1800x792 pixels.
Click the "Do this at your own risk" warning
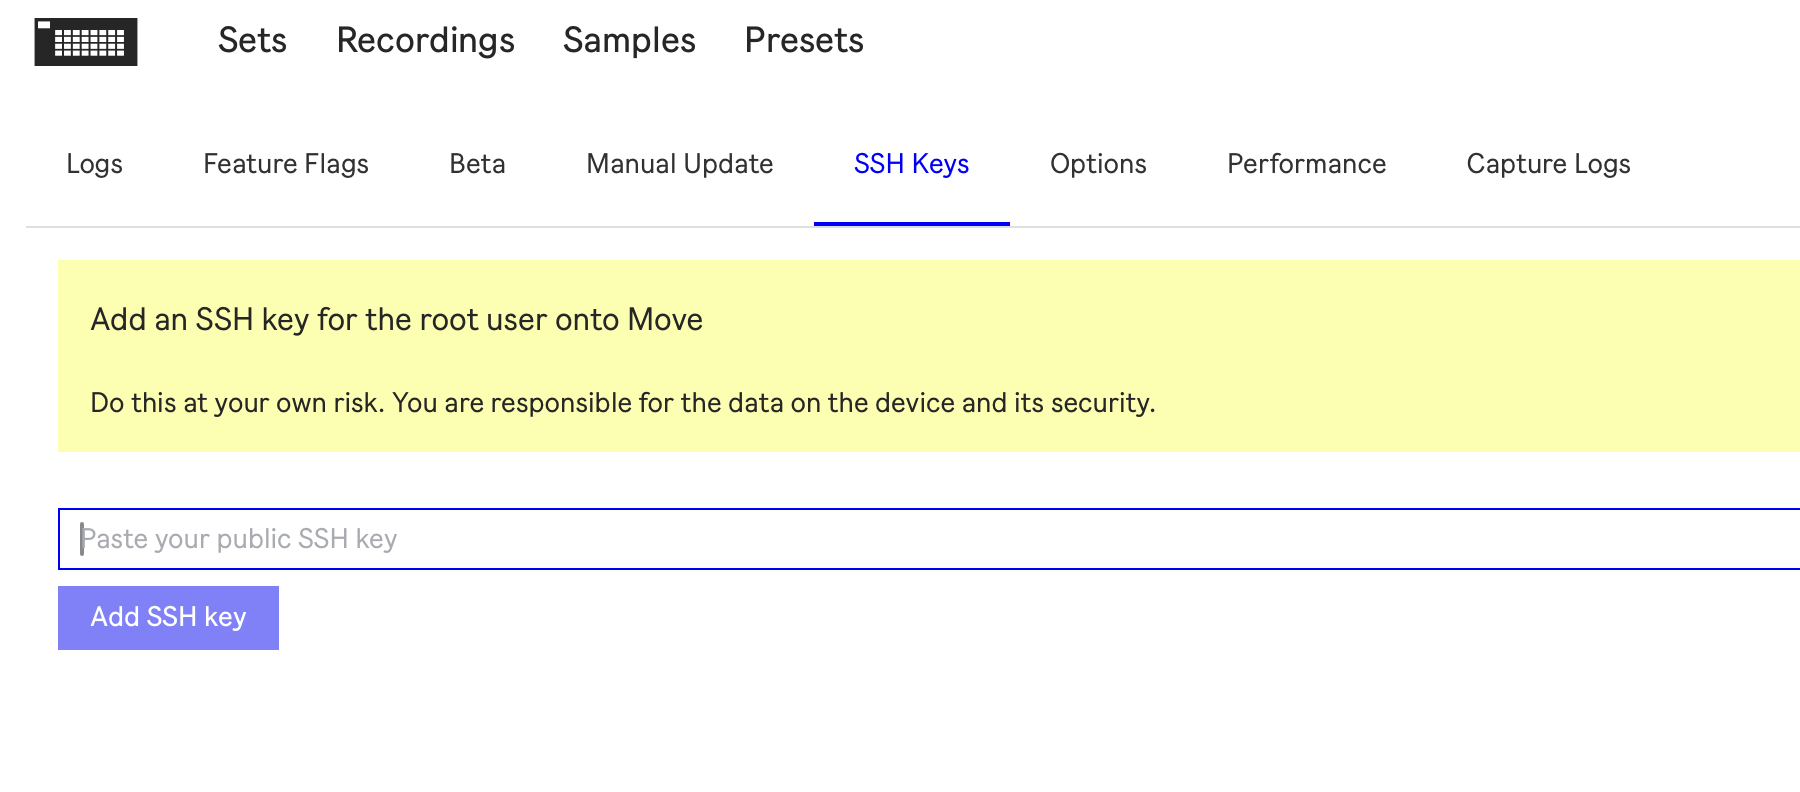pyautogui.click(x=622, y=403)
